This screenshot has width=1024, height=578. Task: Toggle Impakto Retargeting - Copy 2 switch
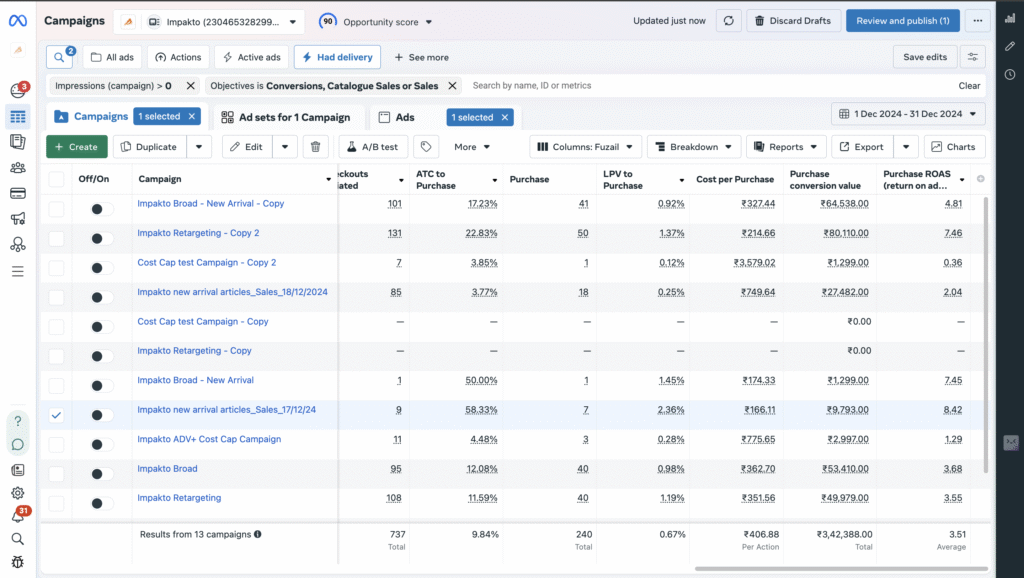tap(101, 238)
